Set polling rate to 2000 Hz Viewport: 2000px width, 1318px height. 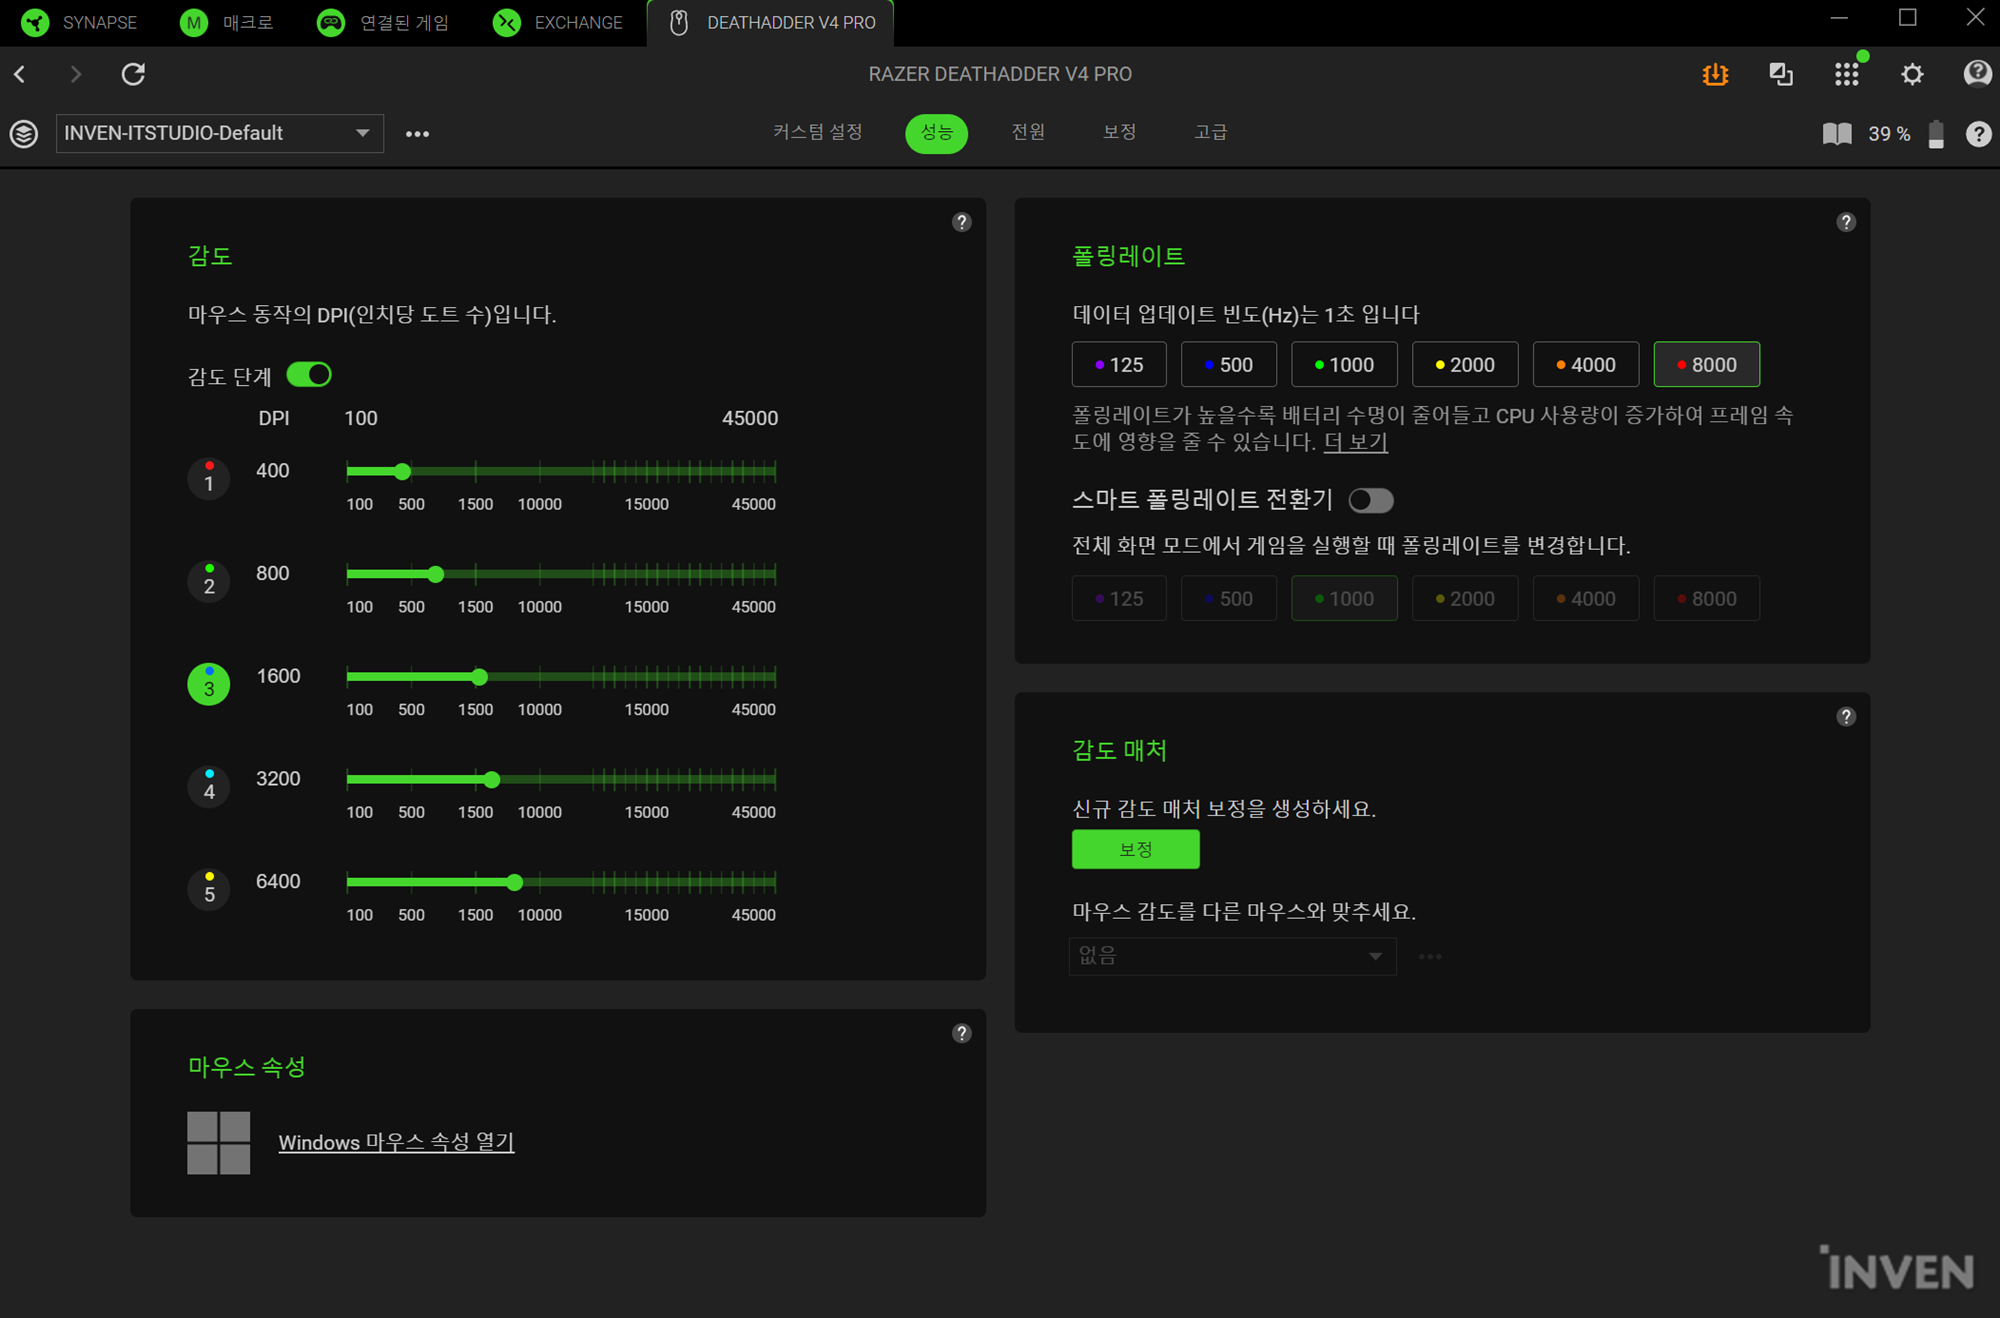(x=1465, y=364)
